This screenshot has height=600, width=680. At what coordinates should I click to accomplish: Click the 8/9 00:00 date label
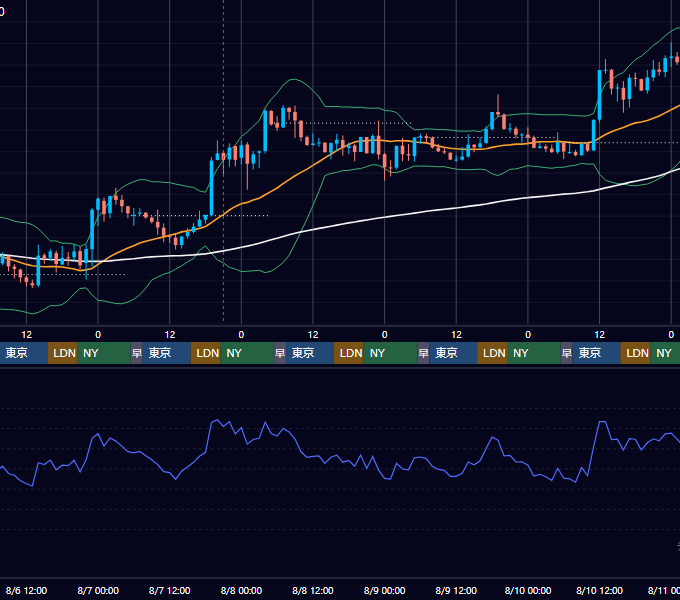click(384, 590)
